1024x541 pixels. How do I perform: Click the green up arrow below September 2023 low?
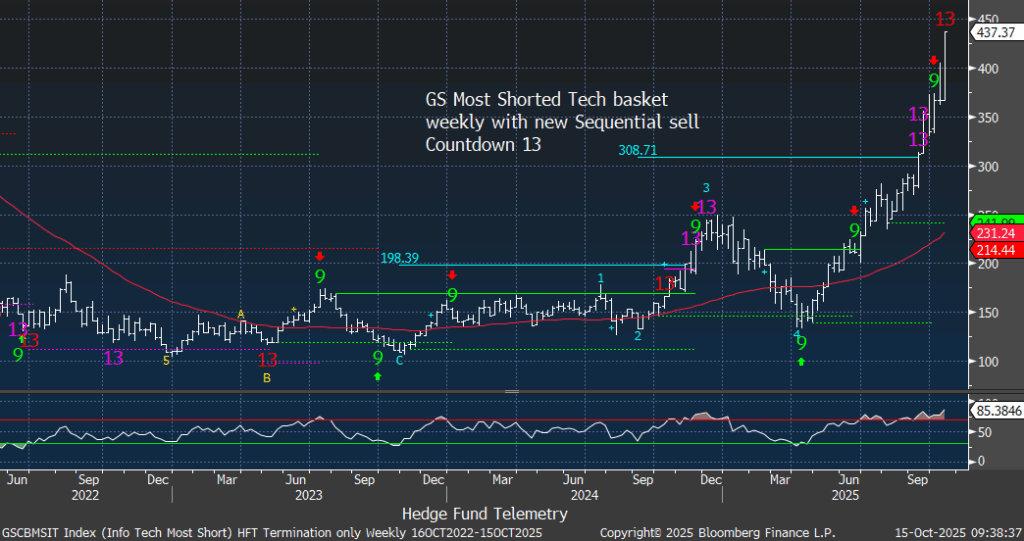coord(378,376)
